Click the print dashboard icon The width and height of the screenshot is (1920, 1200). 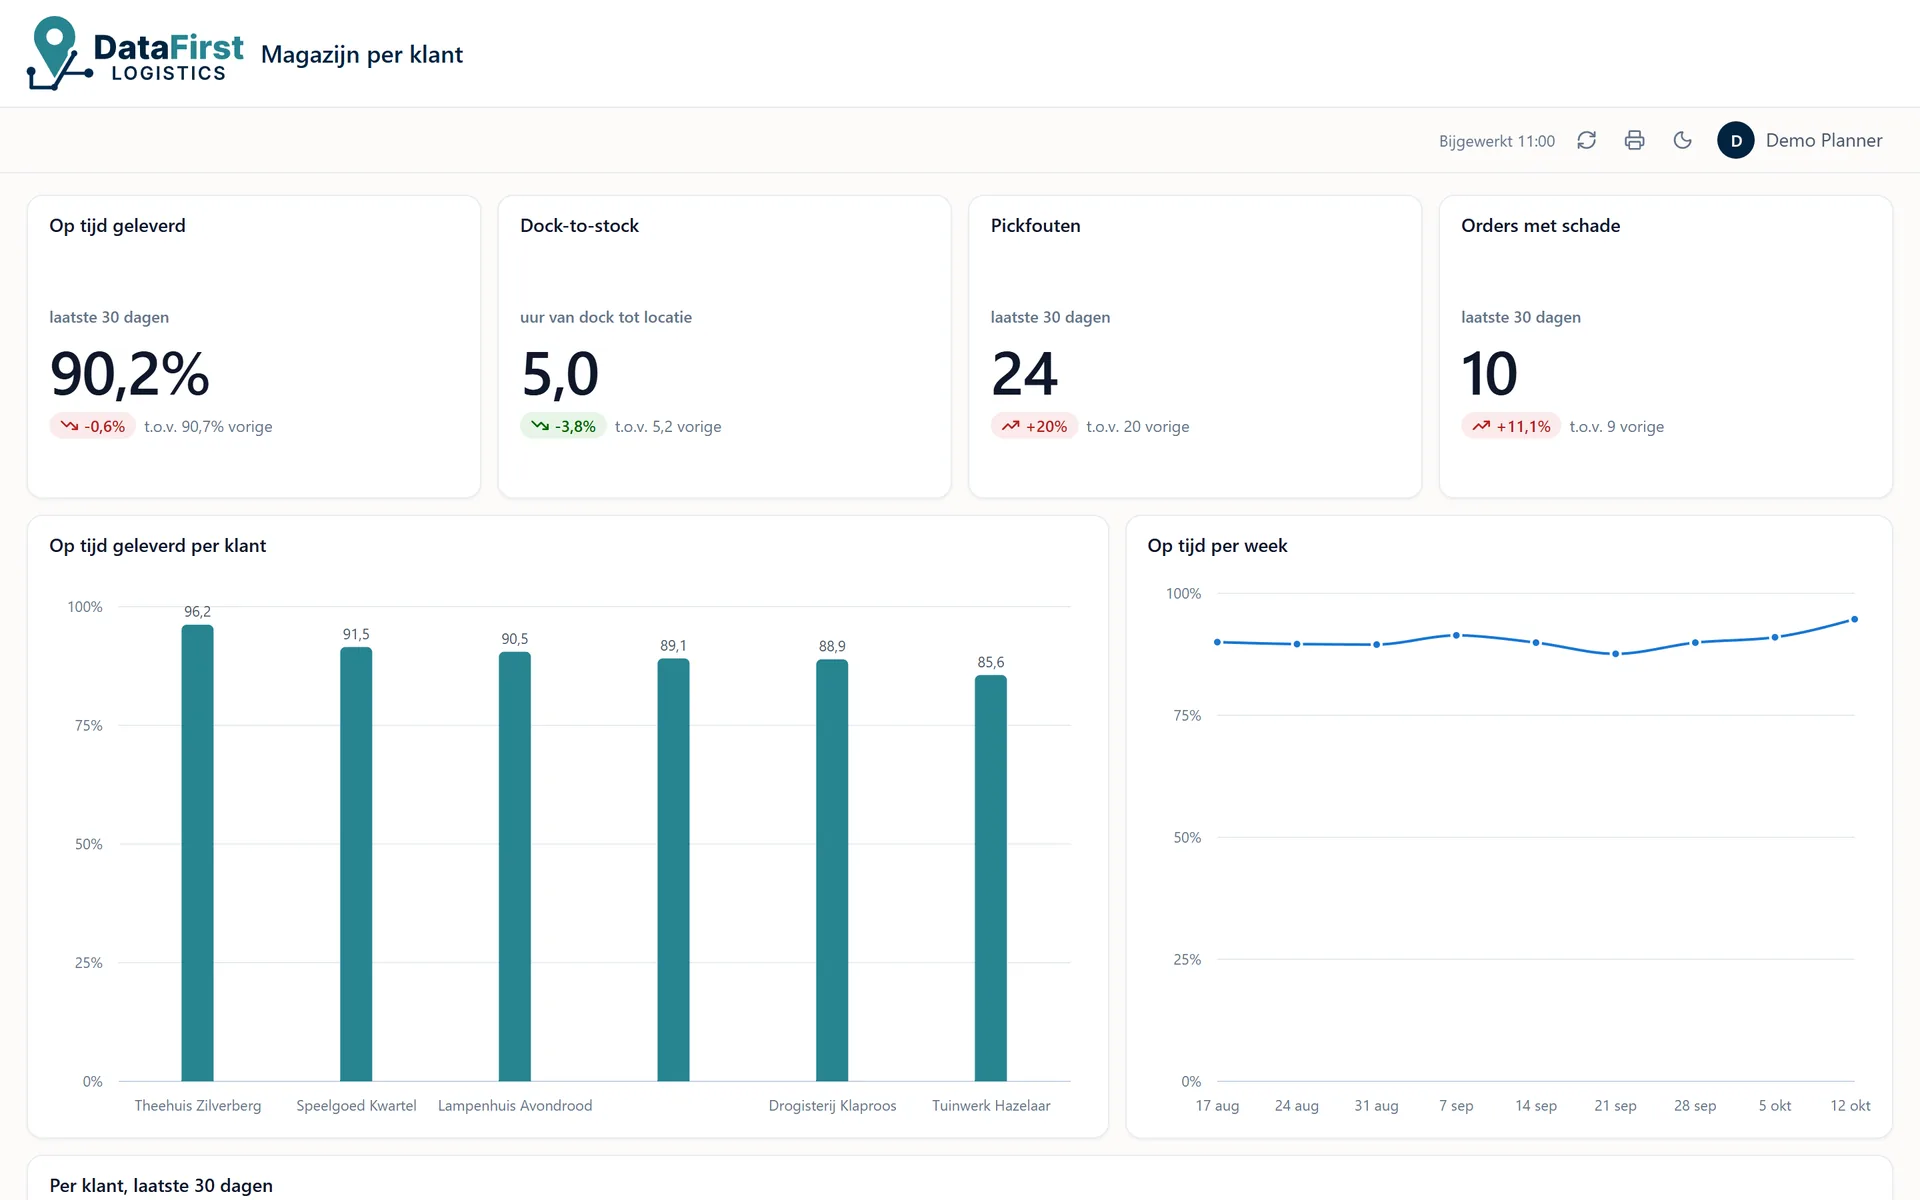[x=1634, y=140]
